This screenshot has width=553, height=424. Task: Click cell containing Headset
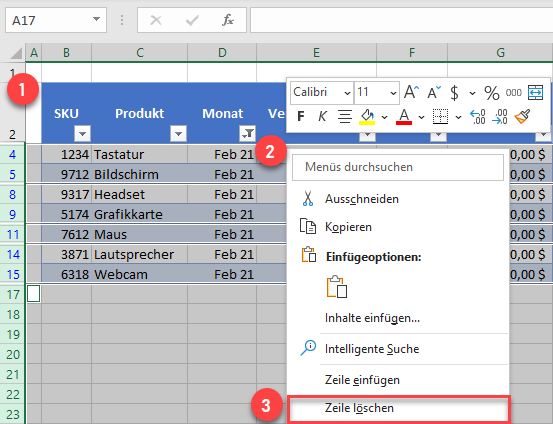click(139, 194)
